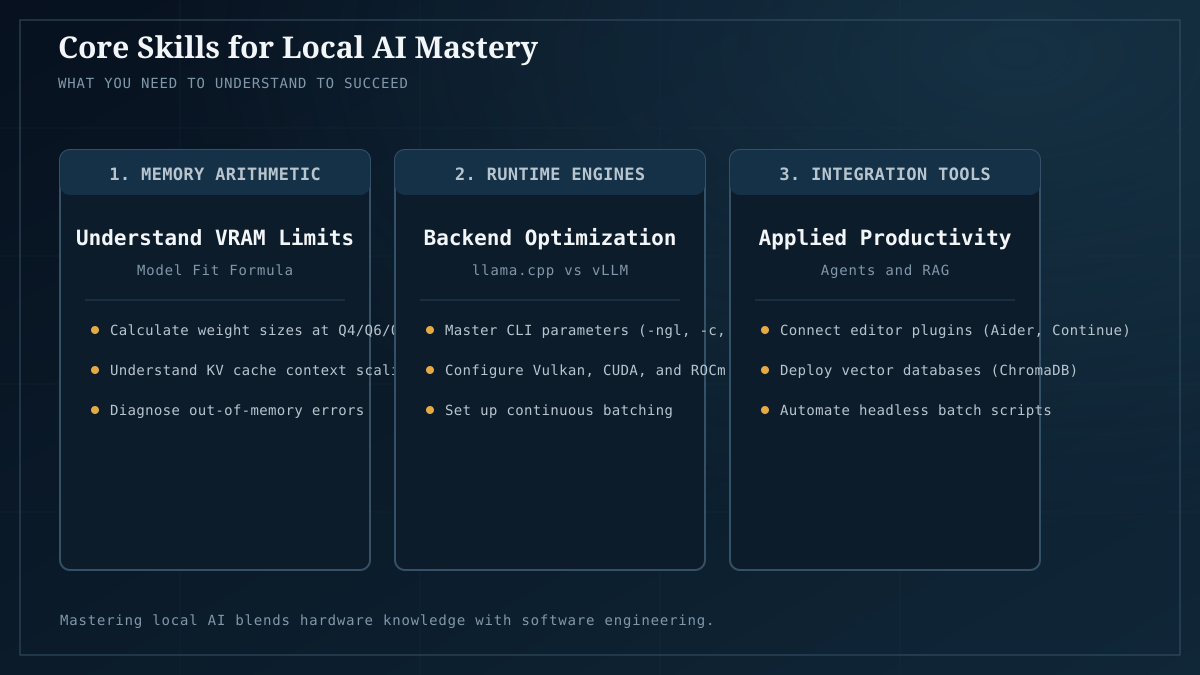1200x675 pixels.
Task: Click the 'Understand VRAM Limits' heading
Action: click(x=215, y=238)
